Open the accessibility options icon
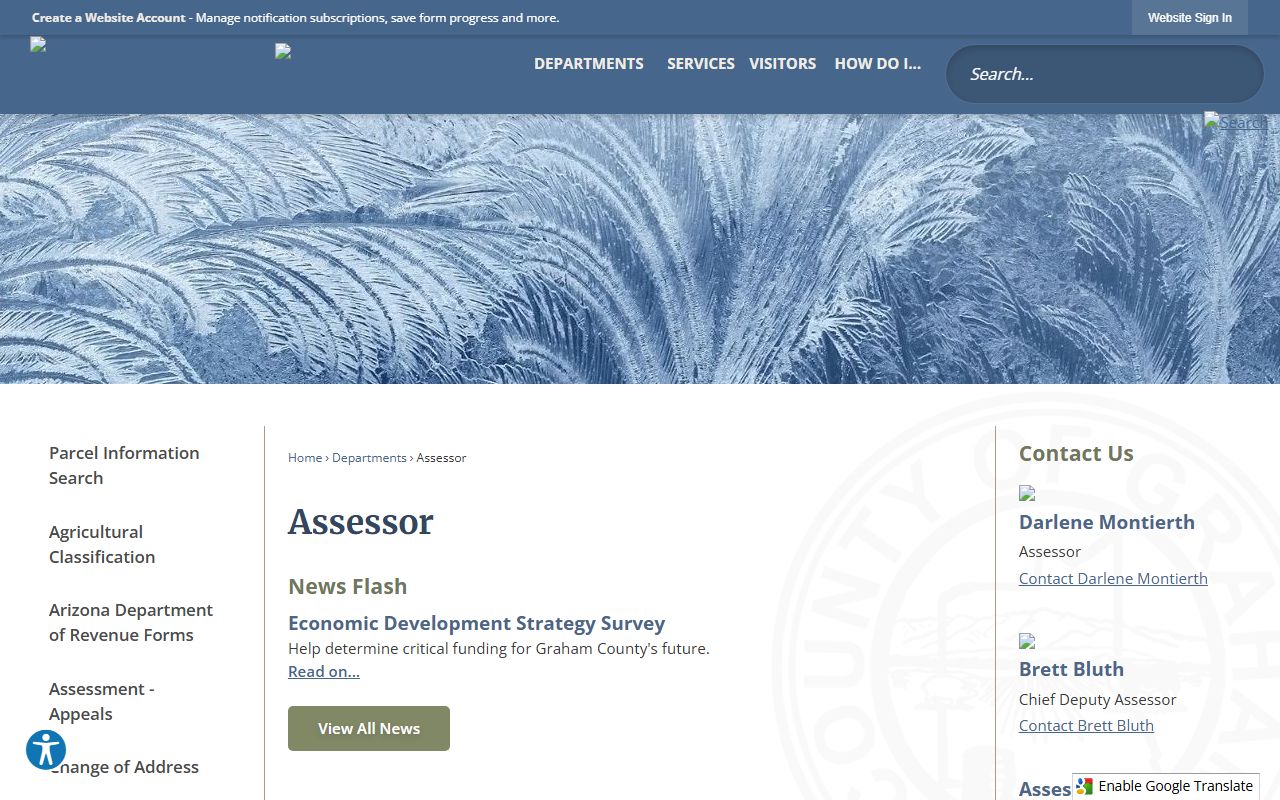 46,749
